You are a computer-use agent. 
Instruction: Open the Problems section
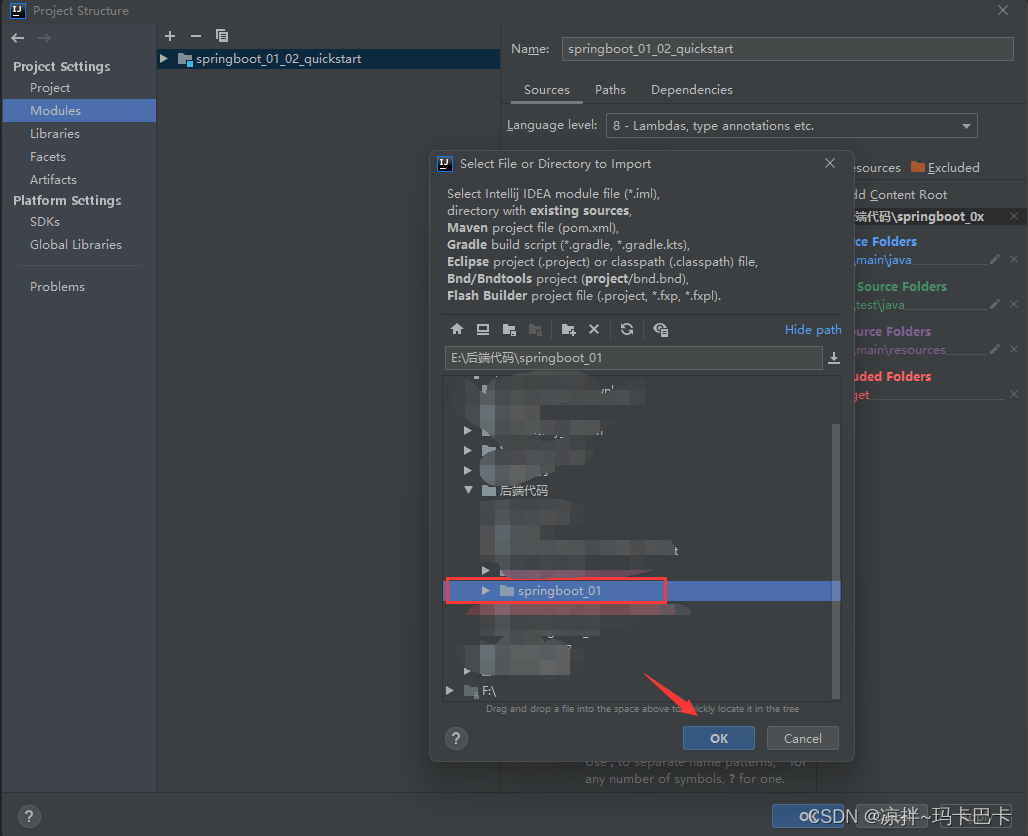point(57,287)
